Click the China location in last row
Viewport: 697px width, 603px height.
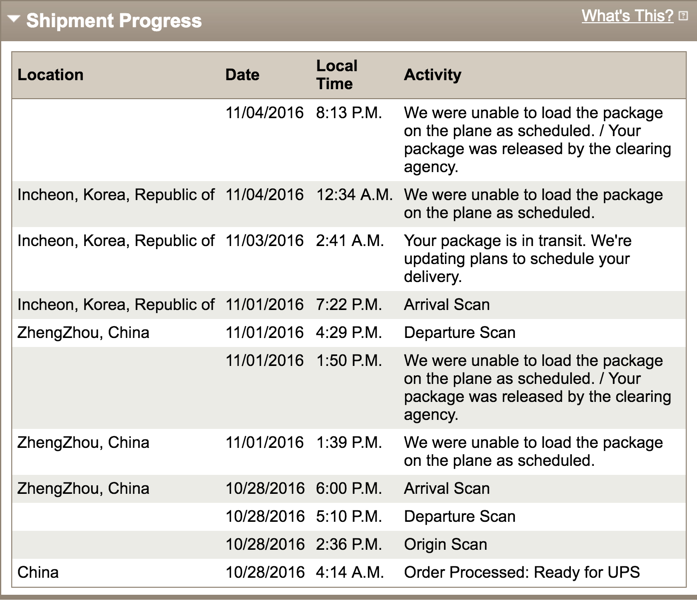[38, 572]
